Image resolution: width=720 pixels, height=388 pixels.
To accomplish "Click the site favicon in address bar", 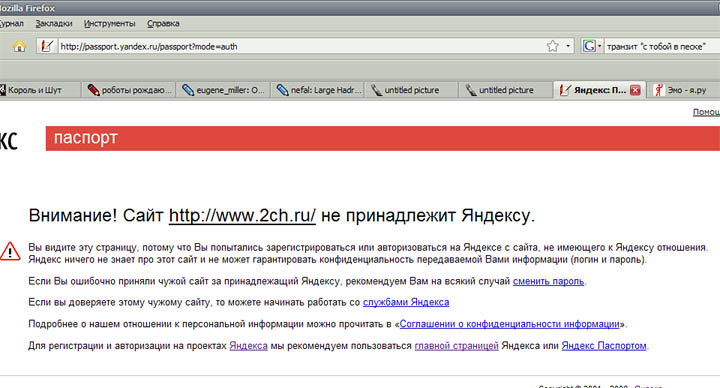I will [x=47, y=46].
